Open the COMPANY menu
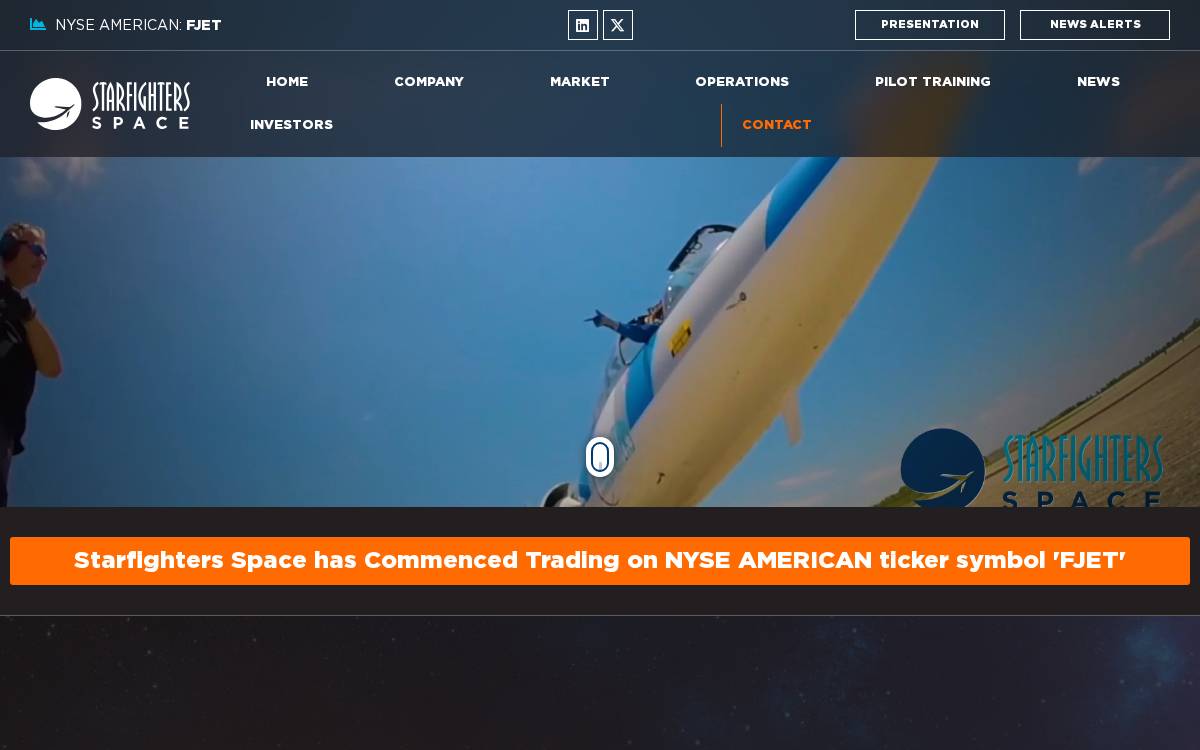1200x750 pixels. [x=429, y=82]
